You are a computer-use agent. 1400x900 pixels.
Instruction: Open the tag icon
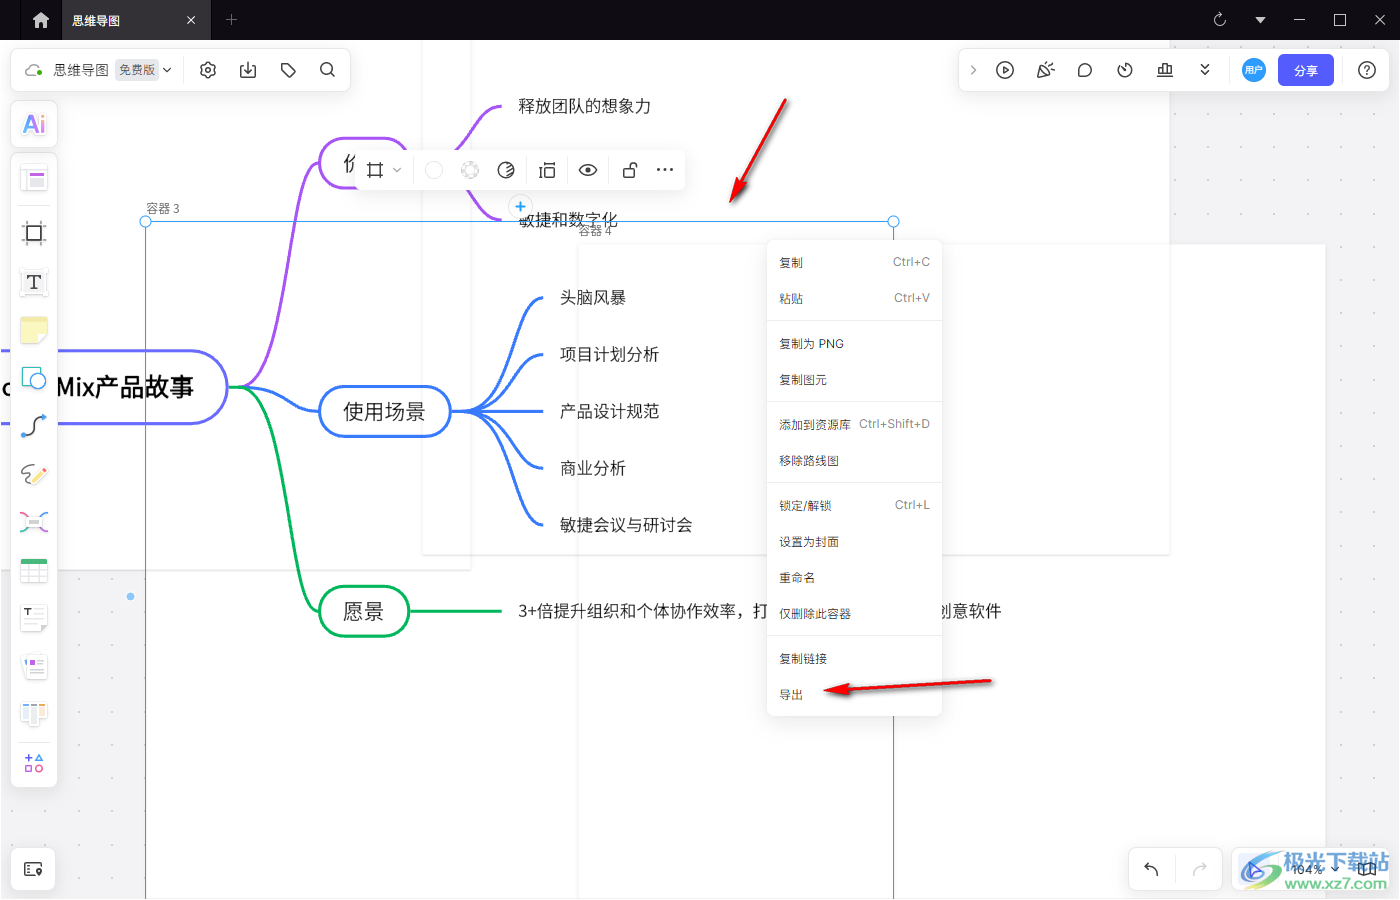[x=288, y=70]
